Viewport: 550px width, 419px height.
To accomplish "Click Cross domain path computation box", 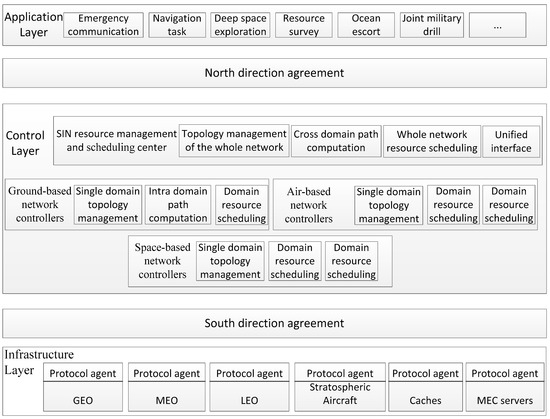I will 336,141.
